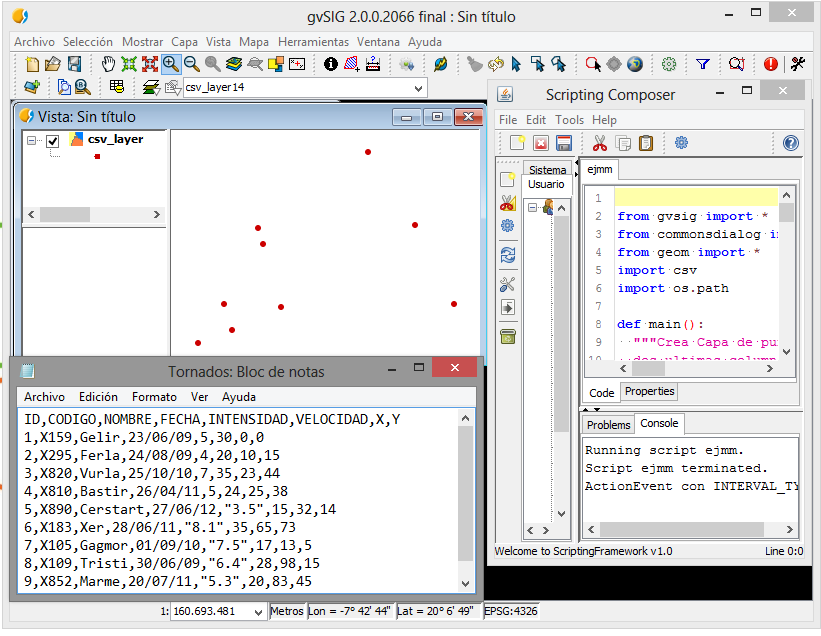Switch to the Usuario tab
This screenshot has height=636, width=821.
tap(546, 184)
